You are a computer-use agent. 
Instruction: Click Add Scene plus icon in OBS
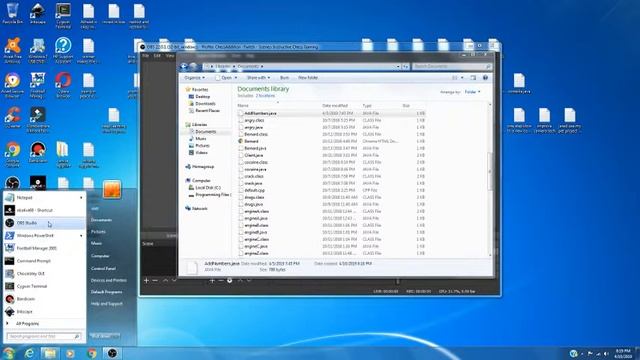146,280
